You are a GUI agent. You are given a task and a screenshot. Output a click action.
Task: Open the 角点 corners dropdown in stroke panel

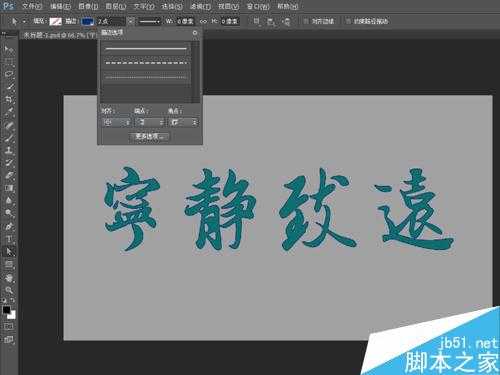pos(184,123)
